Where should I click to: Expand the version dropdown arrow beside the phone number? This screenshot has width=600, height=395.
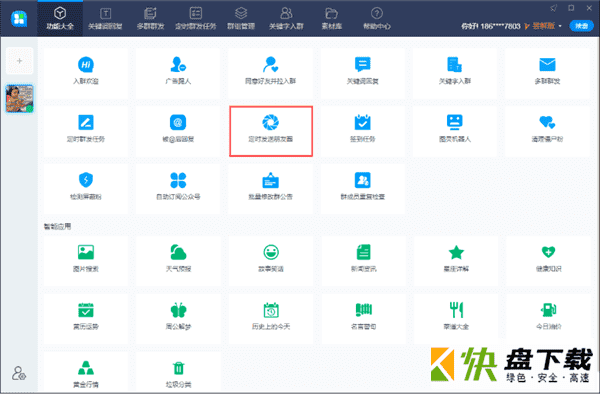(x=560, y=26)
